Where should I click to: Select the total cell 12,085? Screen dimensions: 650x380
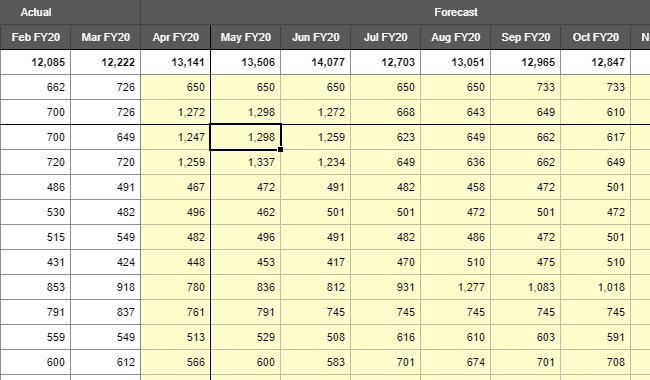tap(35, 62)
